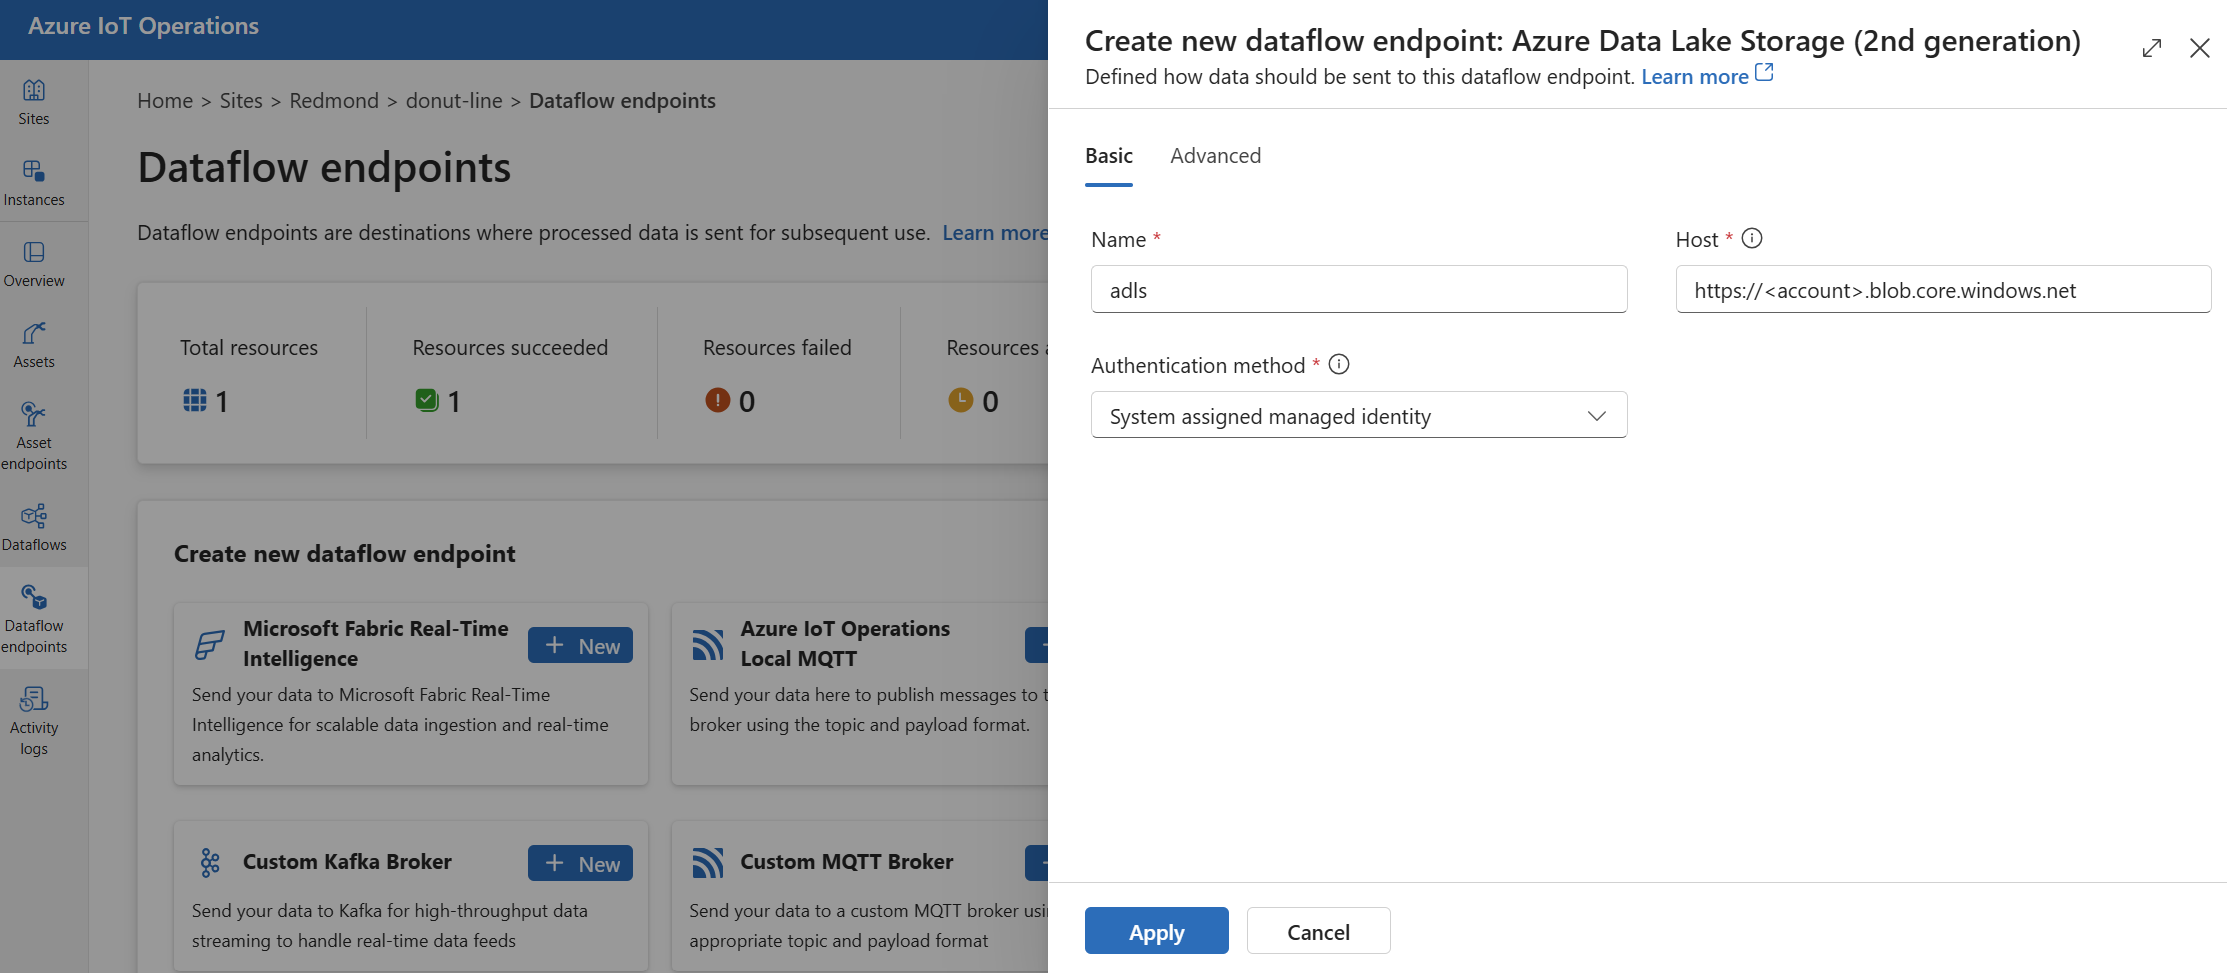
Task: Click the Custom MQTT Broker icon
Action: (707, 862)
